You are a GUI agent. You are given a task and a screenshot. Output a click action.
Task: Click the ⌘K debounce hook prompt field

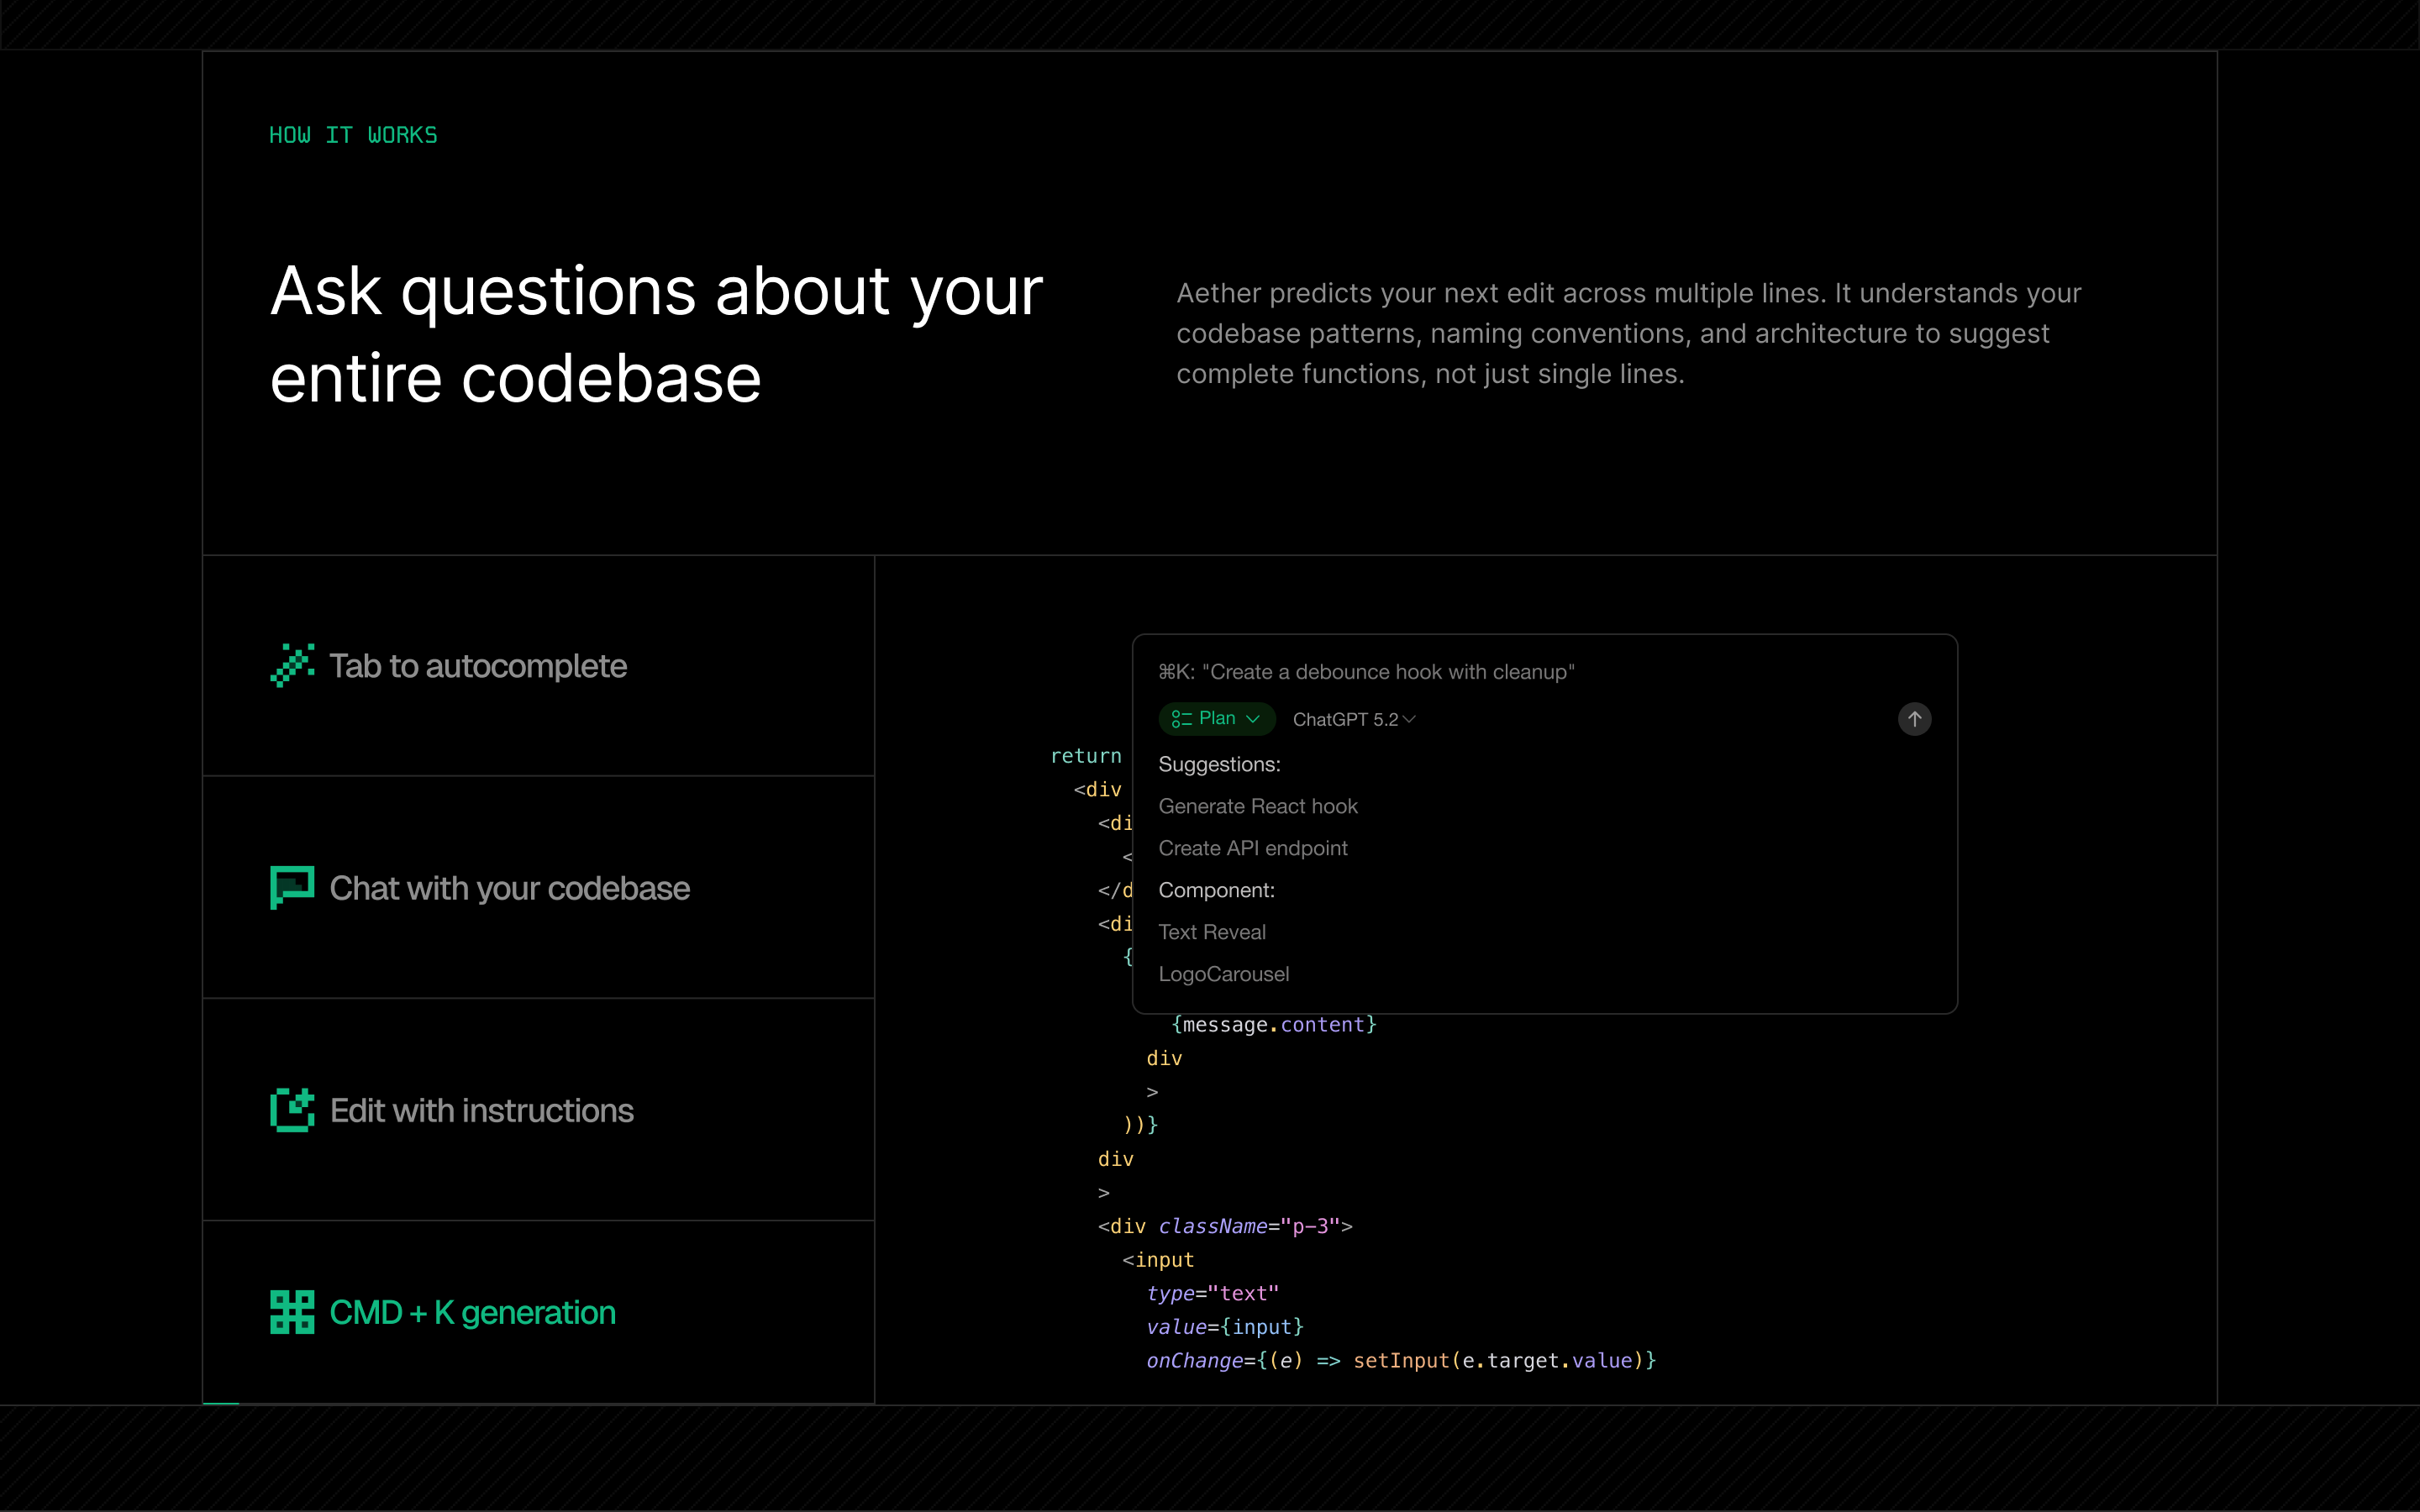click(1366, 672)
